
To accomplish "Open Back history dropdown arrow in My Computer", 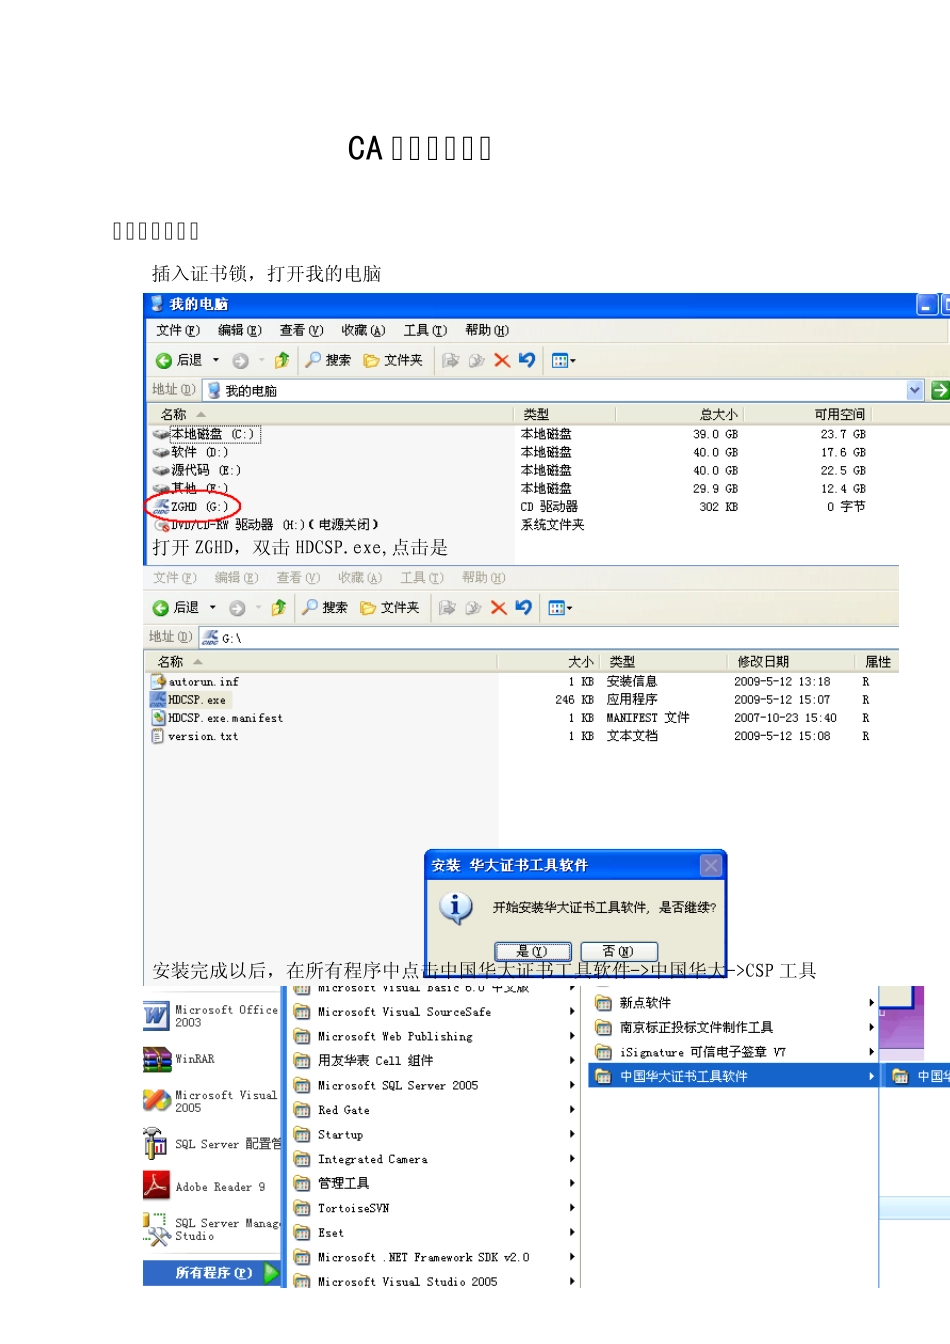I will point(215,361).
